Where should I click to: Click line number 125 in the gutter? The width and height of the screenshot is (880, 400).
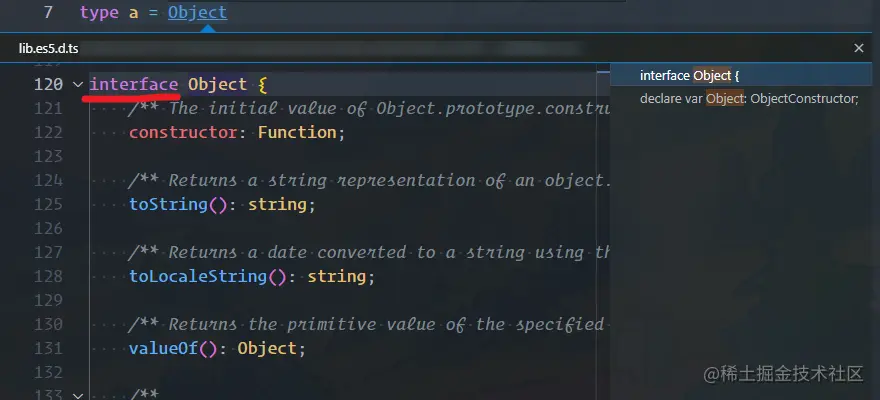point(48,204)
